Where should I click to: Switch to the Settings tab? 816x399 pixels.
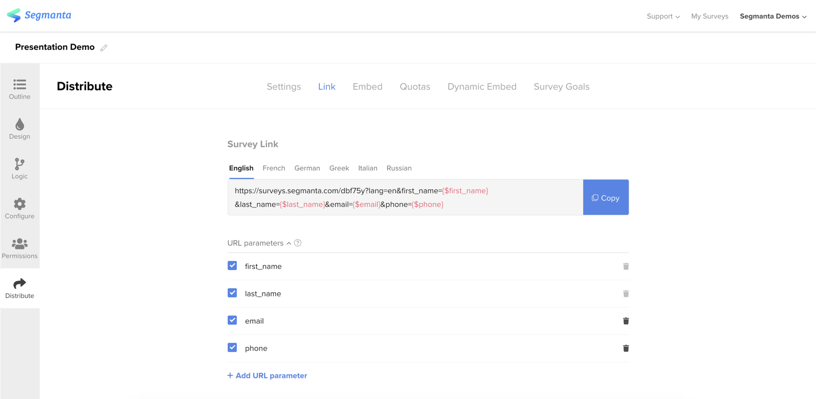284,87
